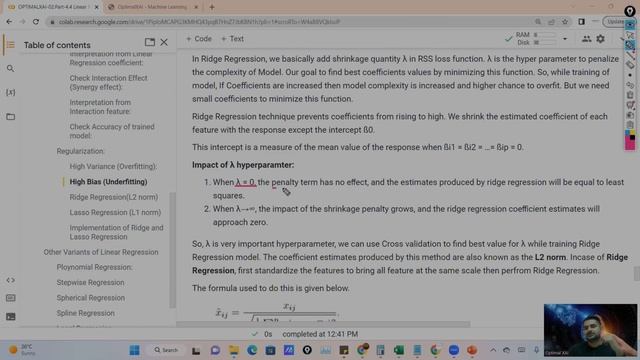The width and height of the screenshot is (640, 360).
Task: Open a new browser tab
Action: click(x=212, y=7)
